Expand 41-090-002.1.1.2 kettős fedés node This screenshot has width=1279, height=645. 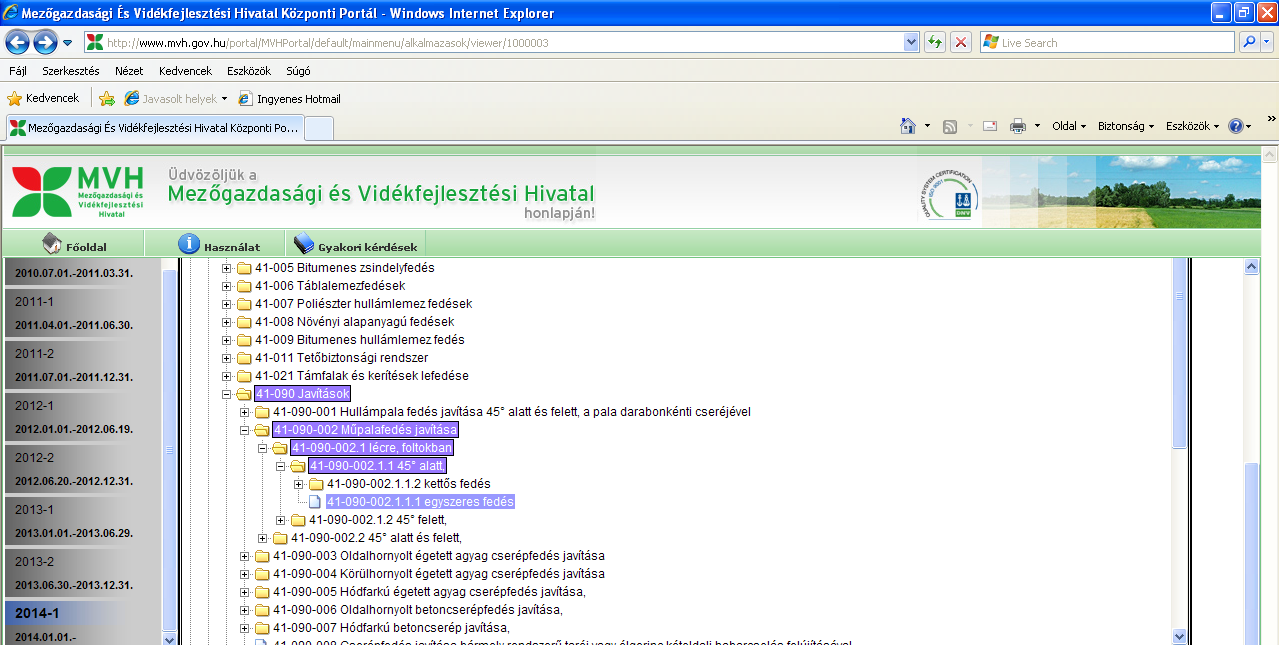tap(299, 484)
